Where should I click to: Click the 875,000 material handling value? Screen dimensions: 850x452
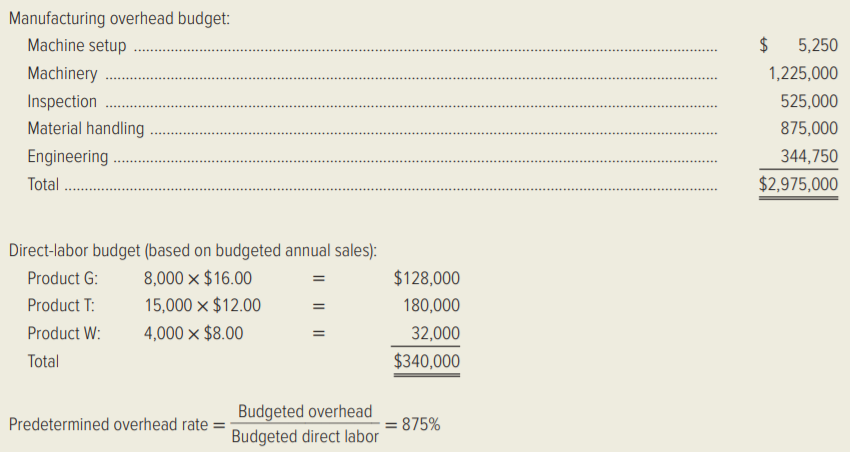pos(809,128)
